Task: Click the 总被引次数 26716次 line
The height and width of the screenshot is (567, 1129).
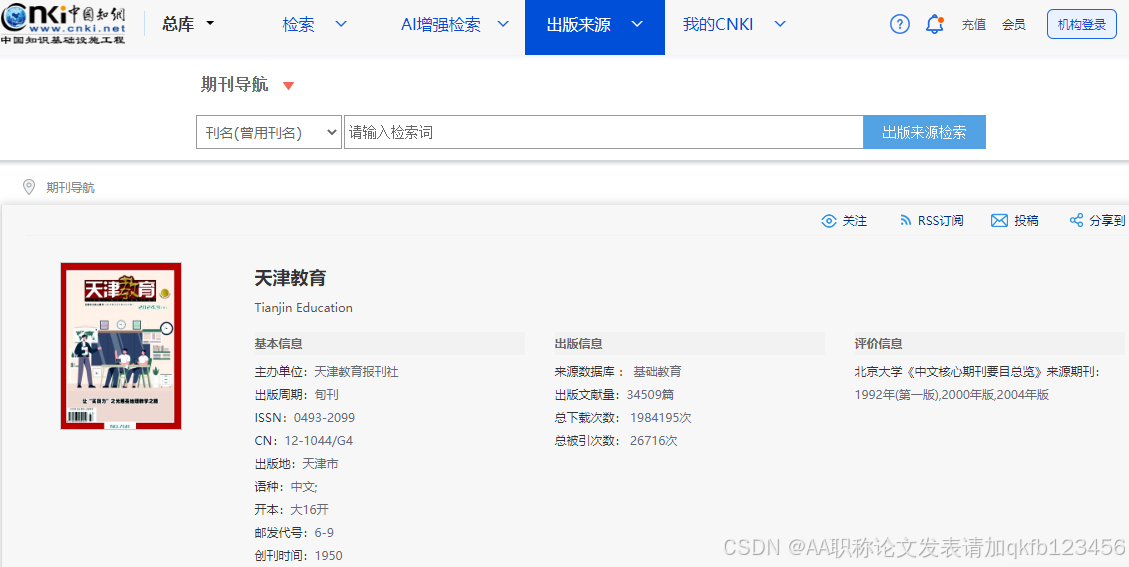Action: (616, 441)
